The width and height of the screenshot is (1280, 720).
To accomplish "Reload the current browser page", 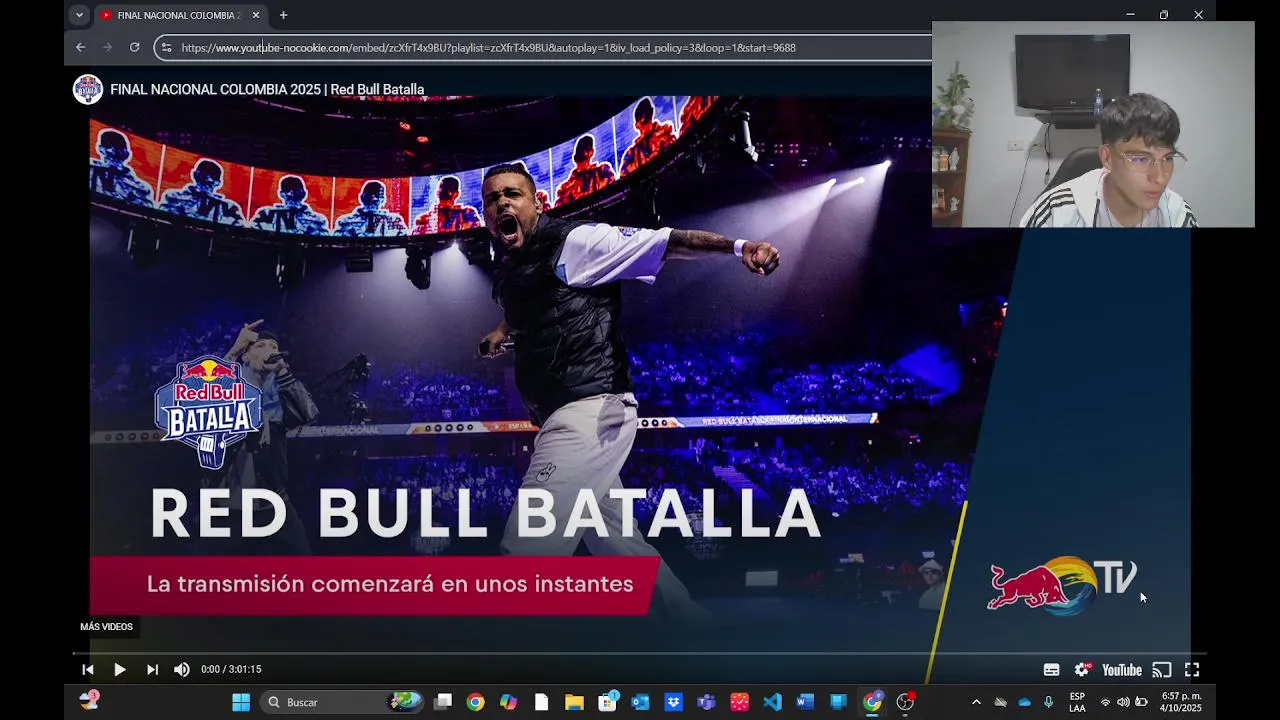I will click(x=134, y=47).
